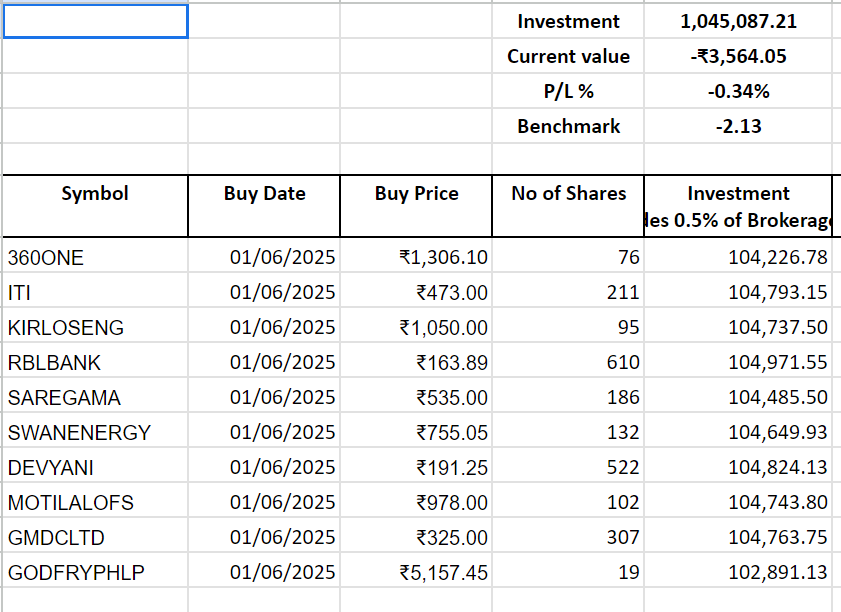This screenshot has width=841, height=612.
Task: Select buy price ₹5,157.45
Action: point(416,572)
